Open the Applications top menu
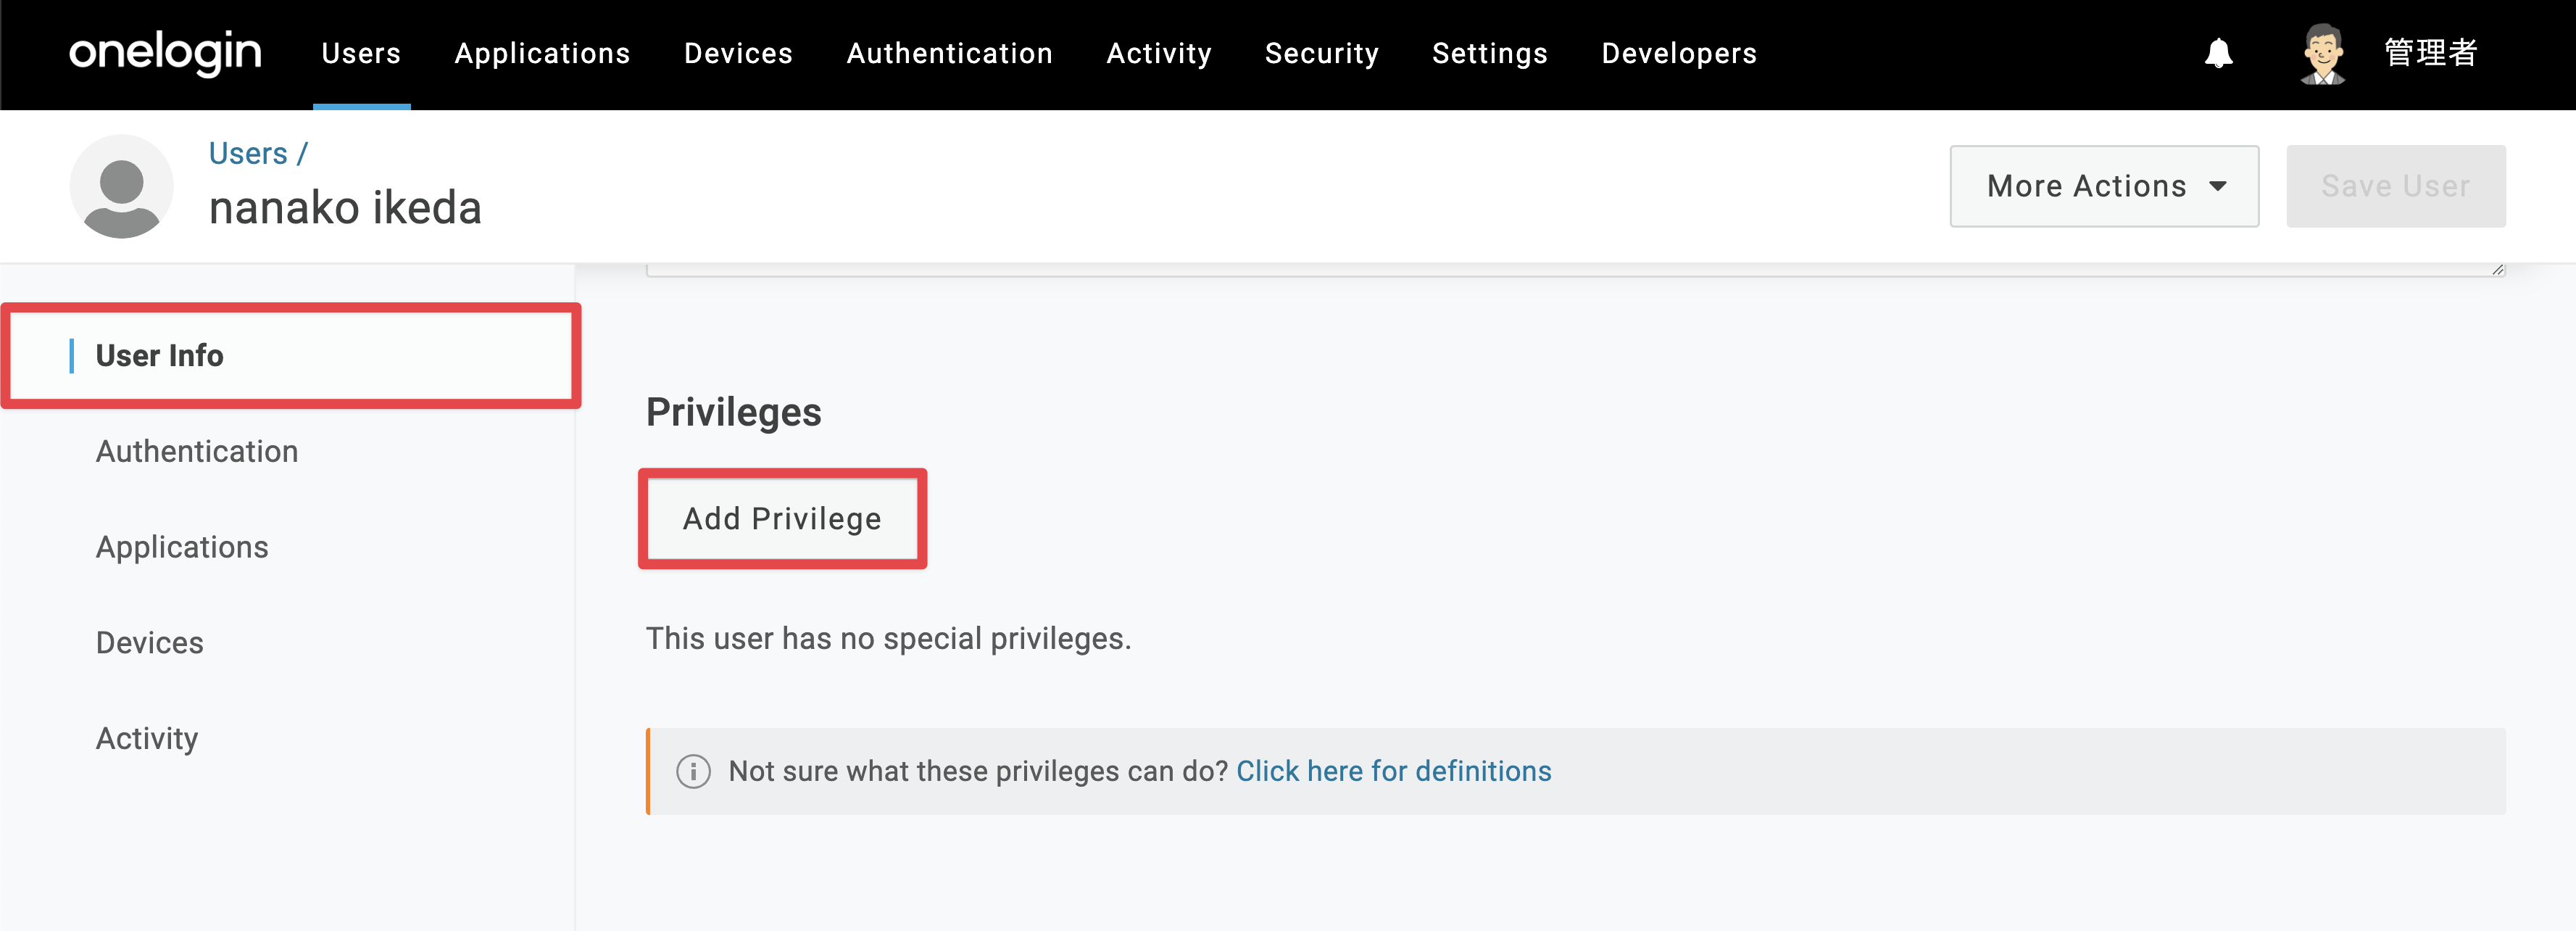 [542, 53]
